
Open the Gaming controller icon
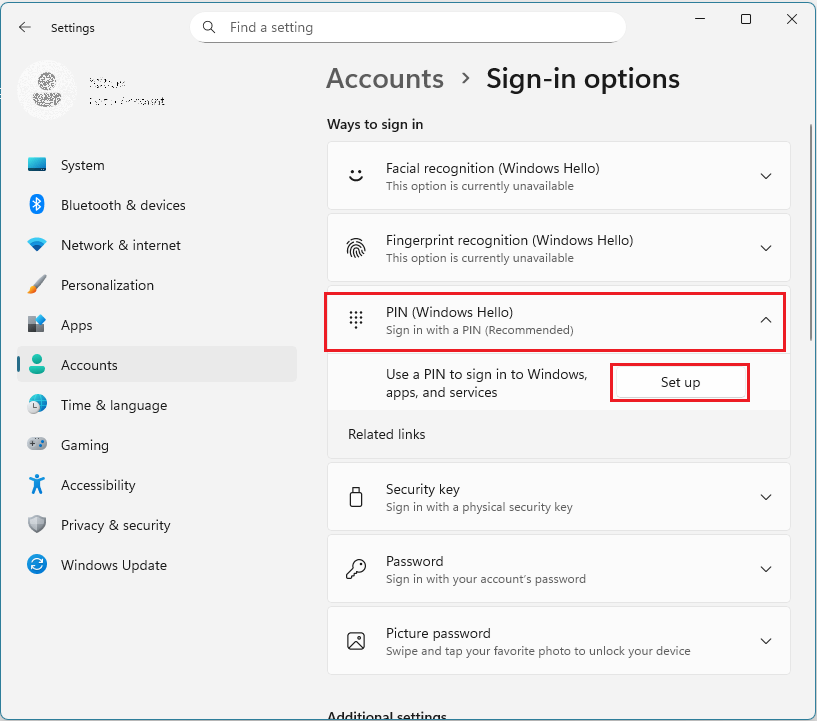pos(37,445)
